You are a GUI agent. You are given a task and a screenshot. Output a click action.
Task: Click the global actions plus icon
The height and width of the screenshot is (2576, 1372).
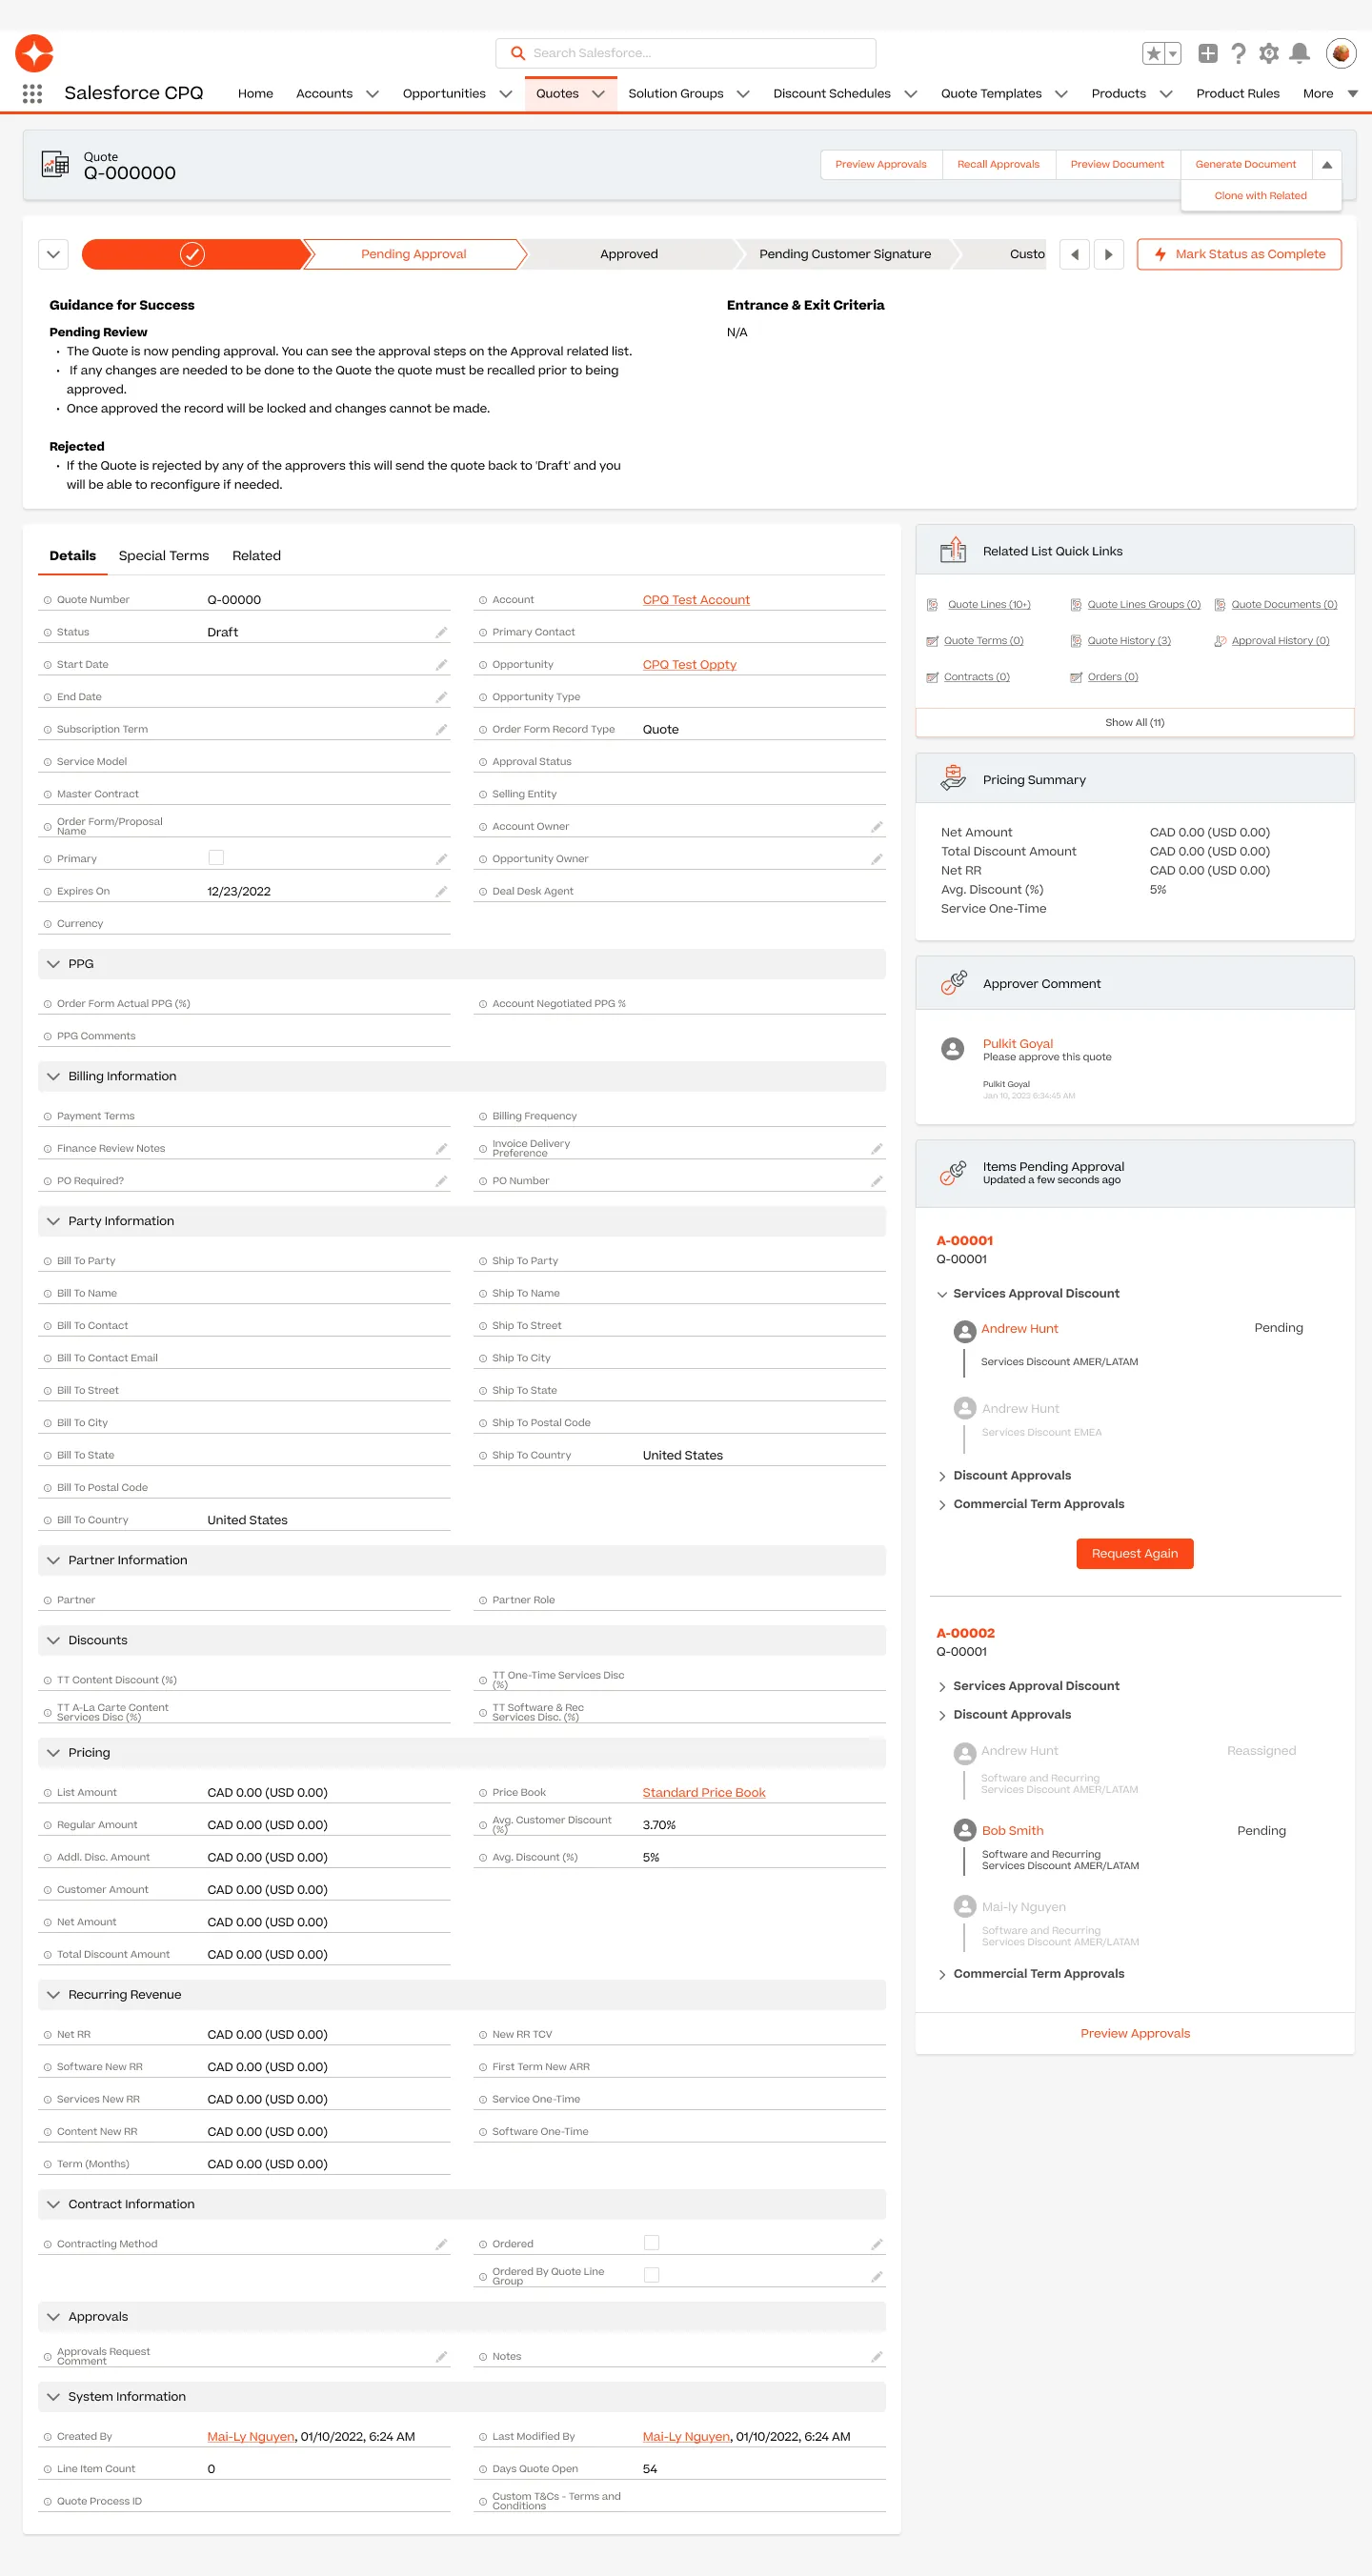pyautogui.click(x=1207, y=53)
